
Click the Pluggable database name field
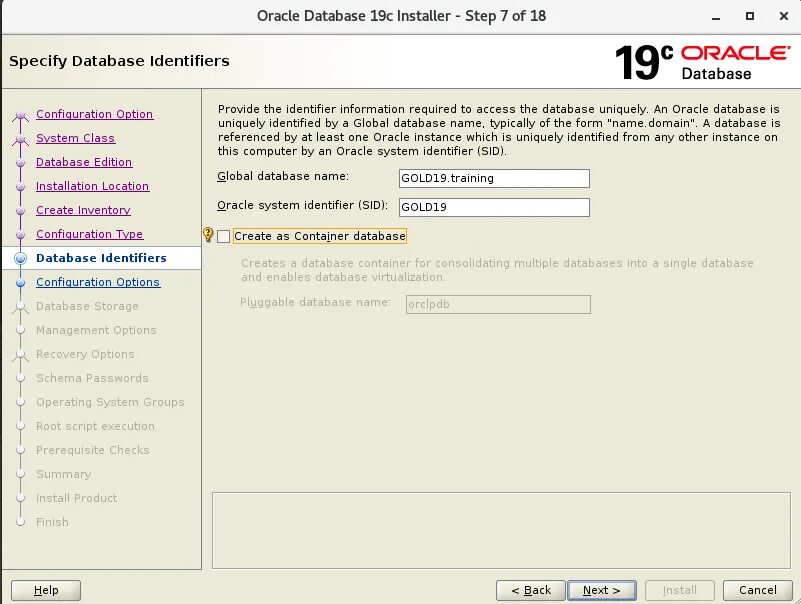tap(498, 304)
